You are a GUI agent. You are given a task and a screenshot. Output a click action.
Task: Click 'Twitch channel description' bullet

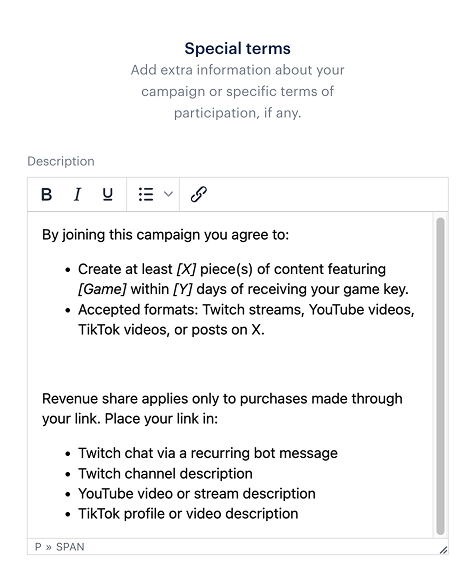pyautogui.click(x=165, y=474)
